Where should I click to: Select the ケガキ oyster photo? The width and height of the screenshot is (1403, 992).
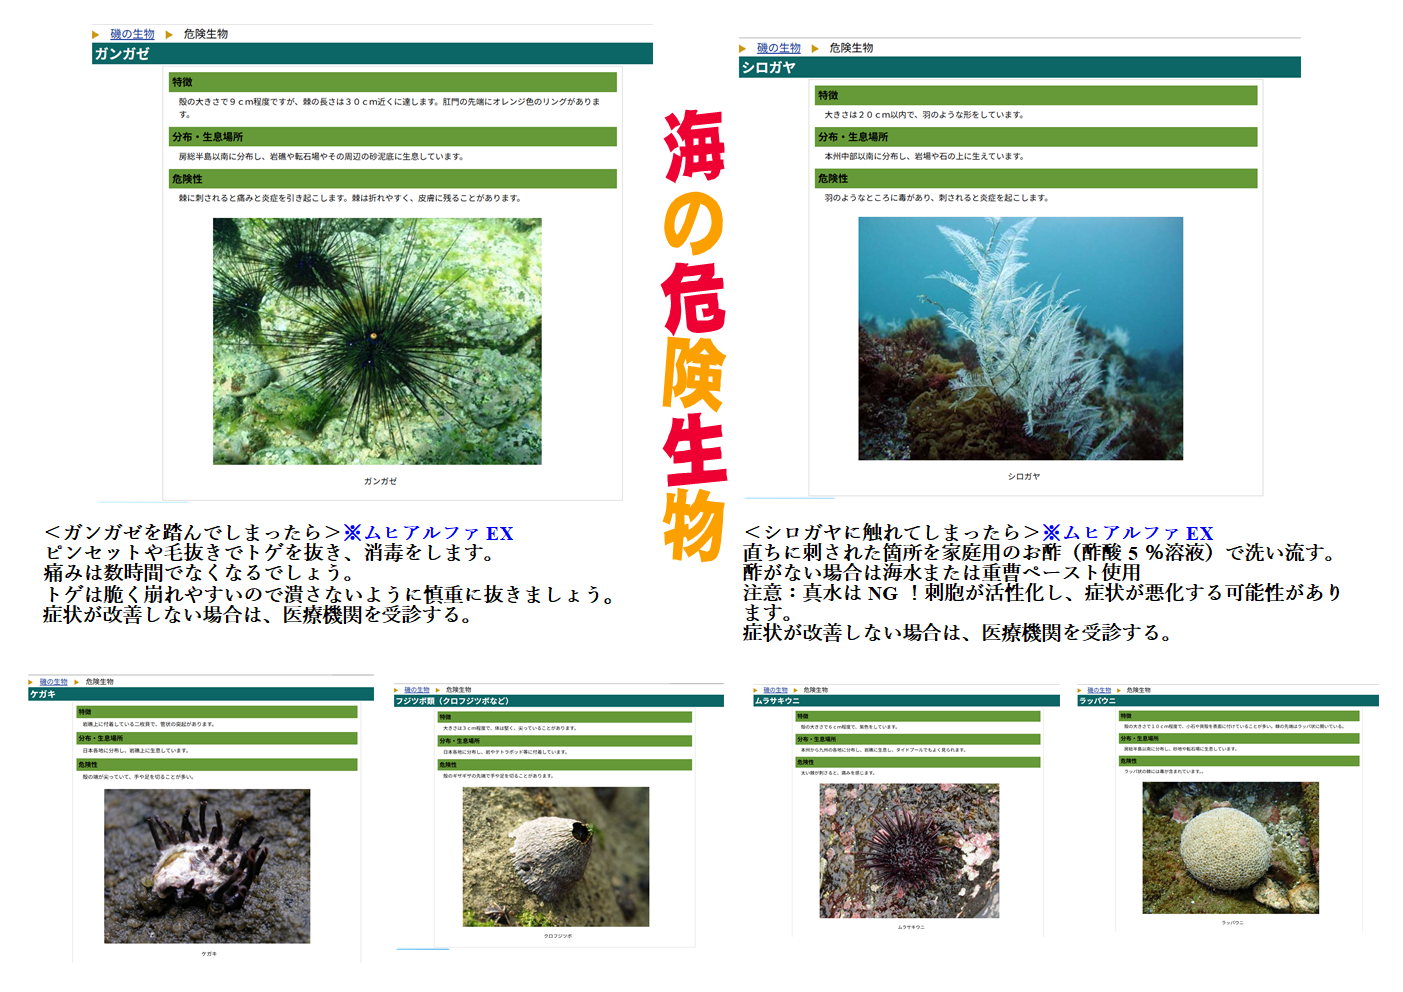[207, 866]
